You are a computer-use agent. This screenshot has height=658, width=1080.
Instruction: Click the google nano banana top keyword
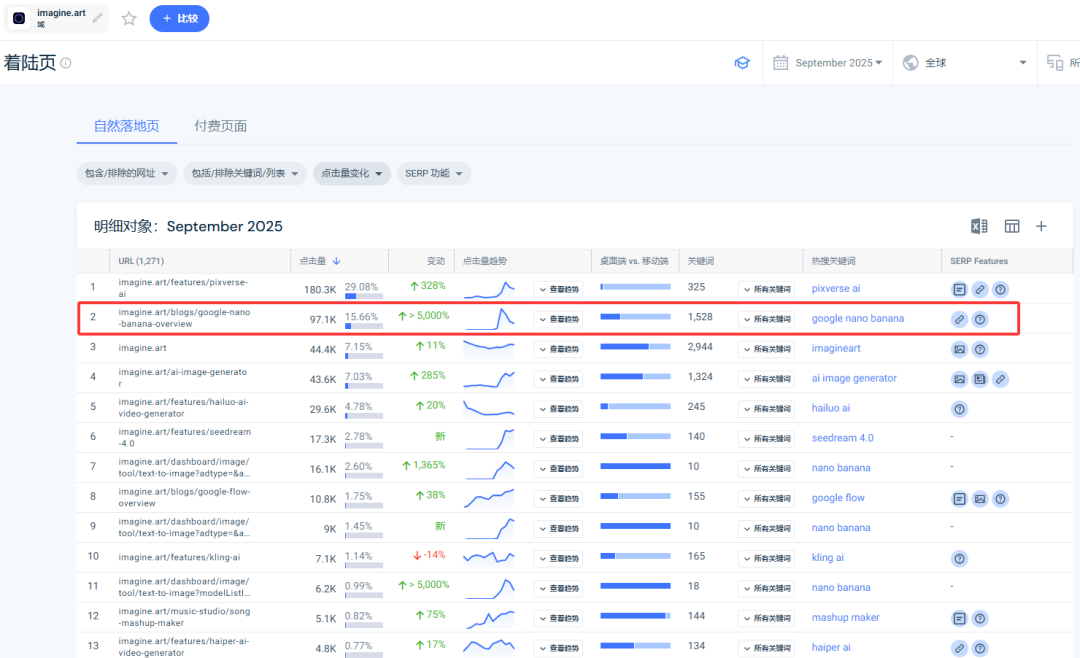[x=858, y=318]
